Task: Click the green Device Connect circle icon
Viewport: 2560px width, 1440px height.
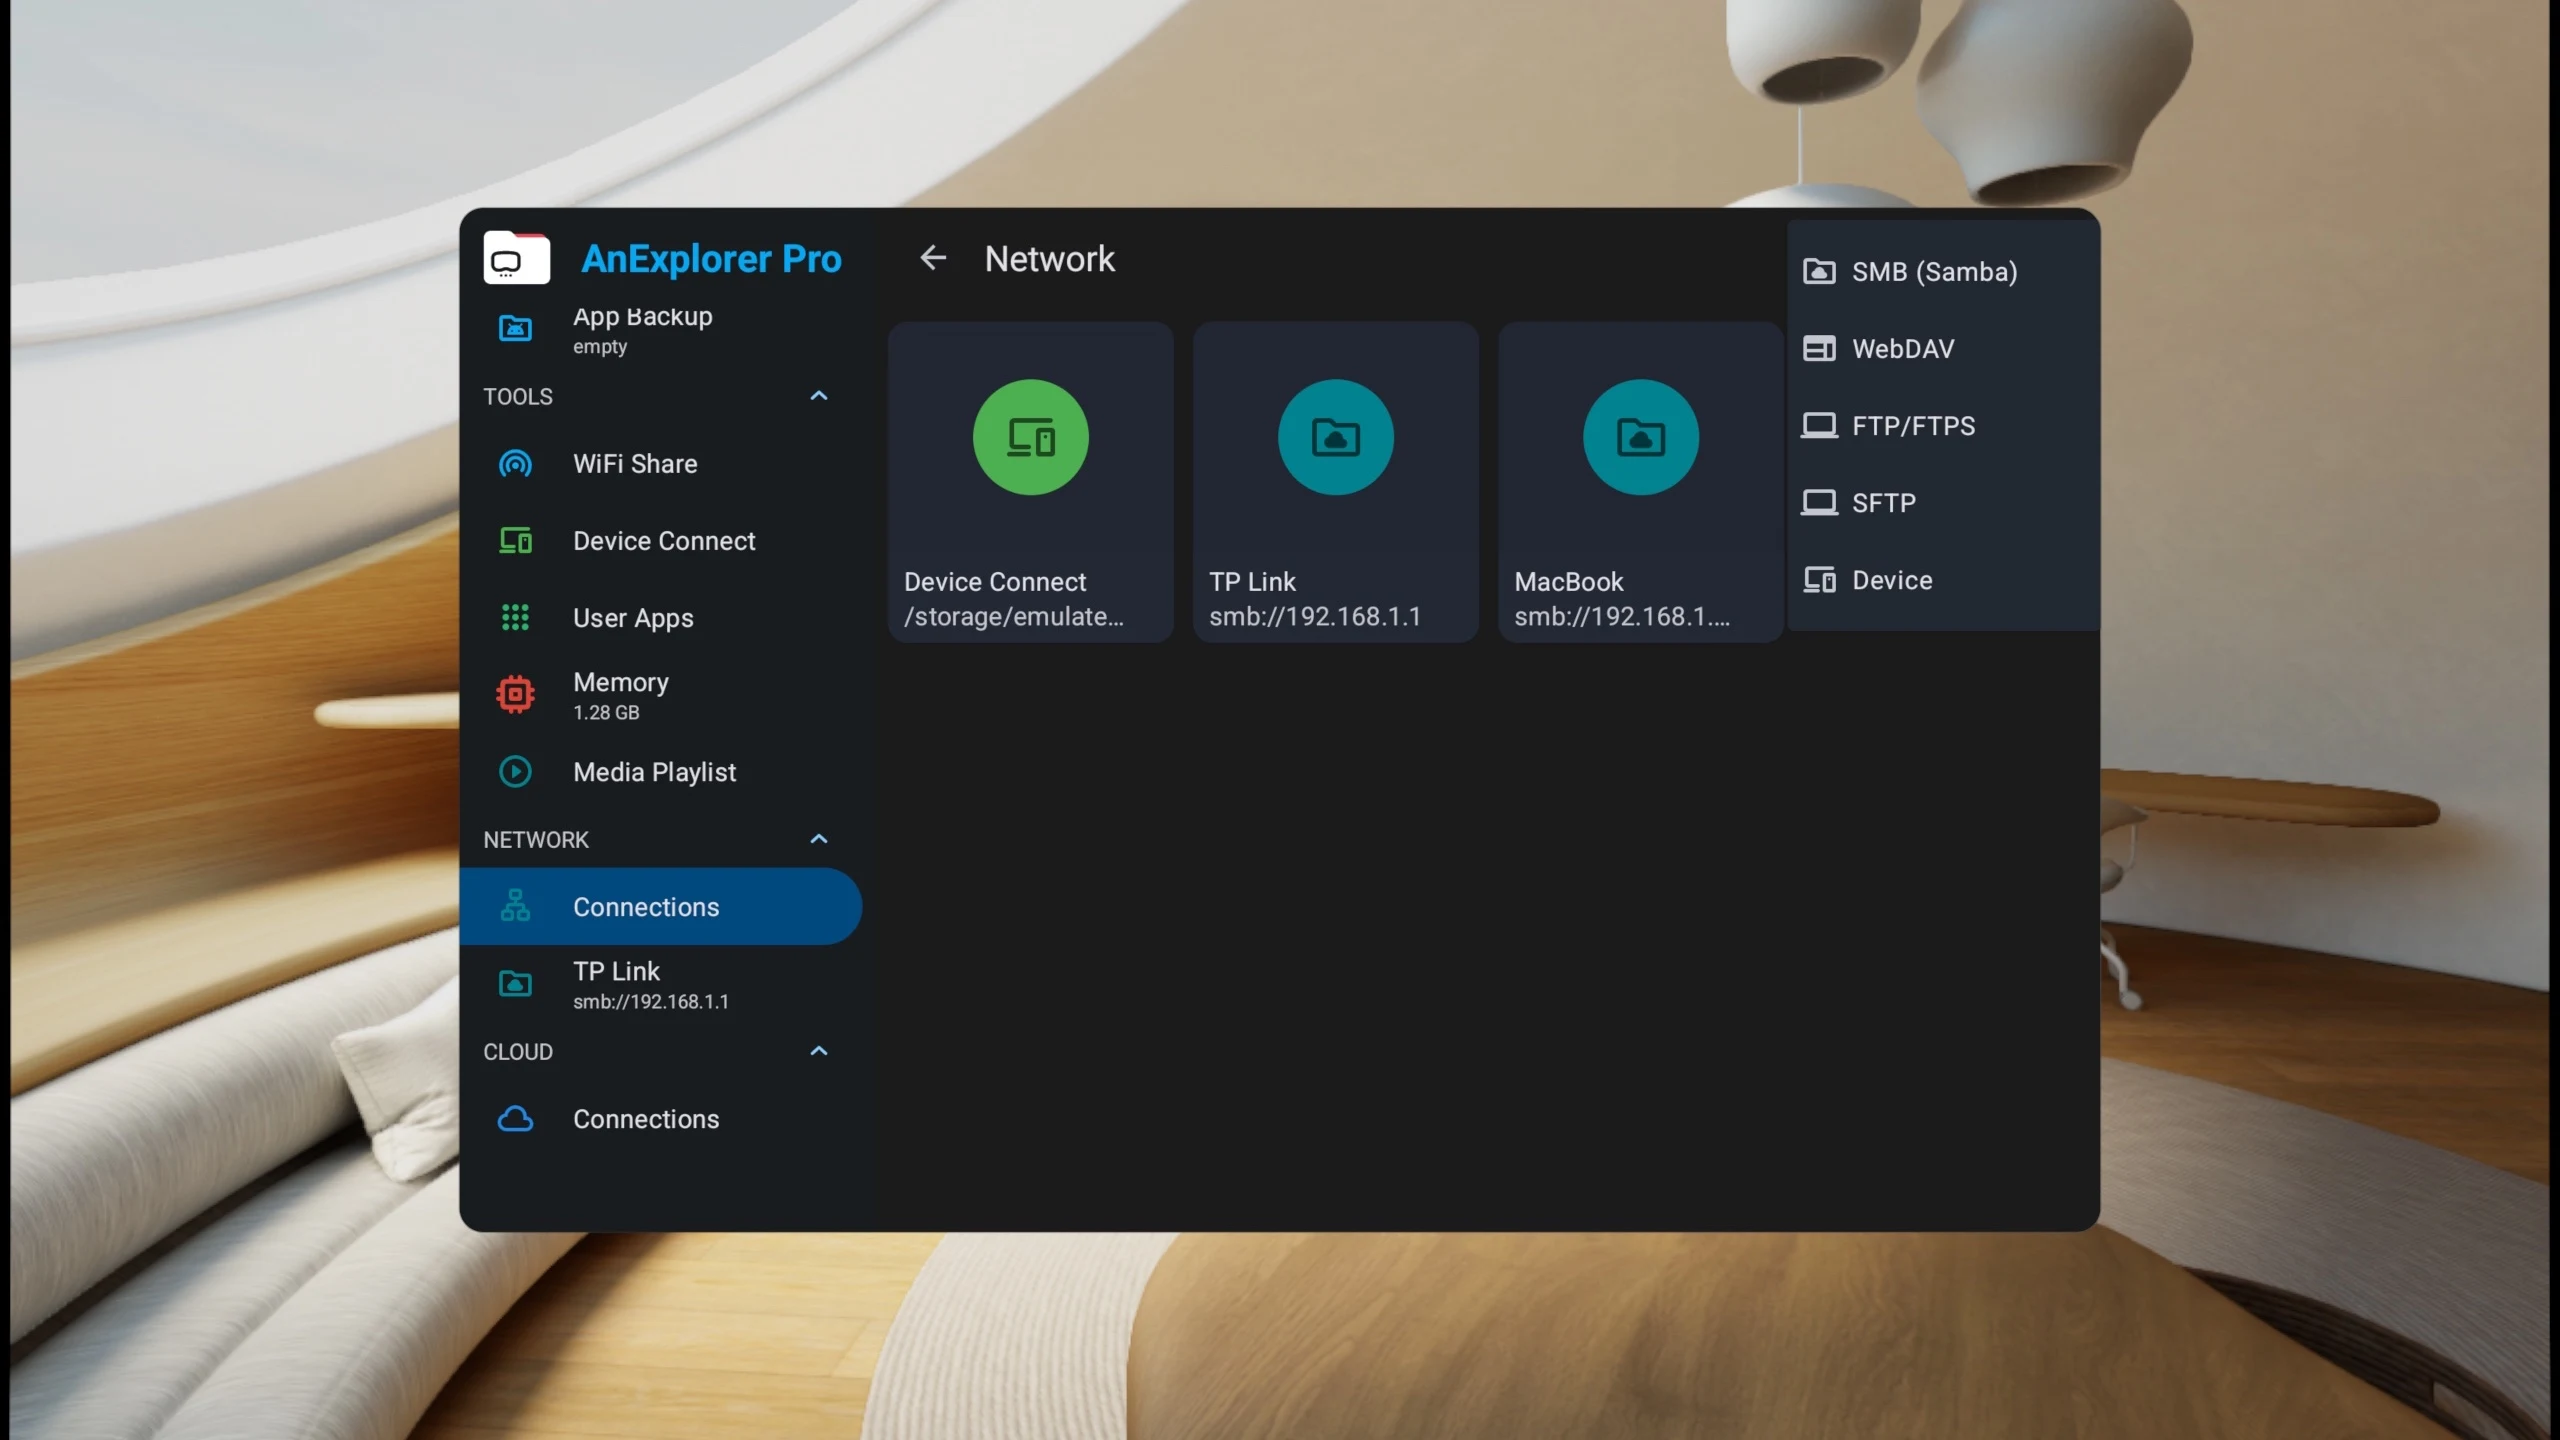Action: [x=1031, y=437]
